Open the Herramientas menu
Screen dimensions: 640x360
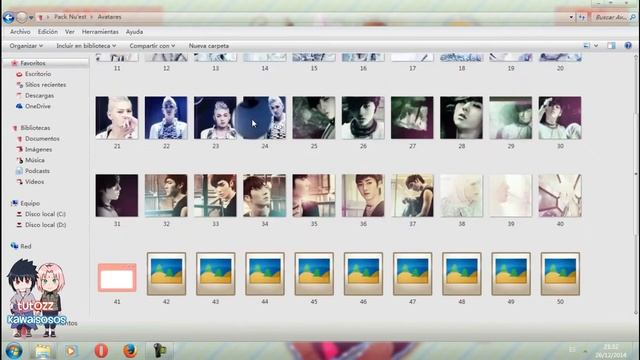click(100, 31)
